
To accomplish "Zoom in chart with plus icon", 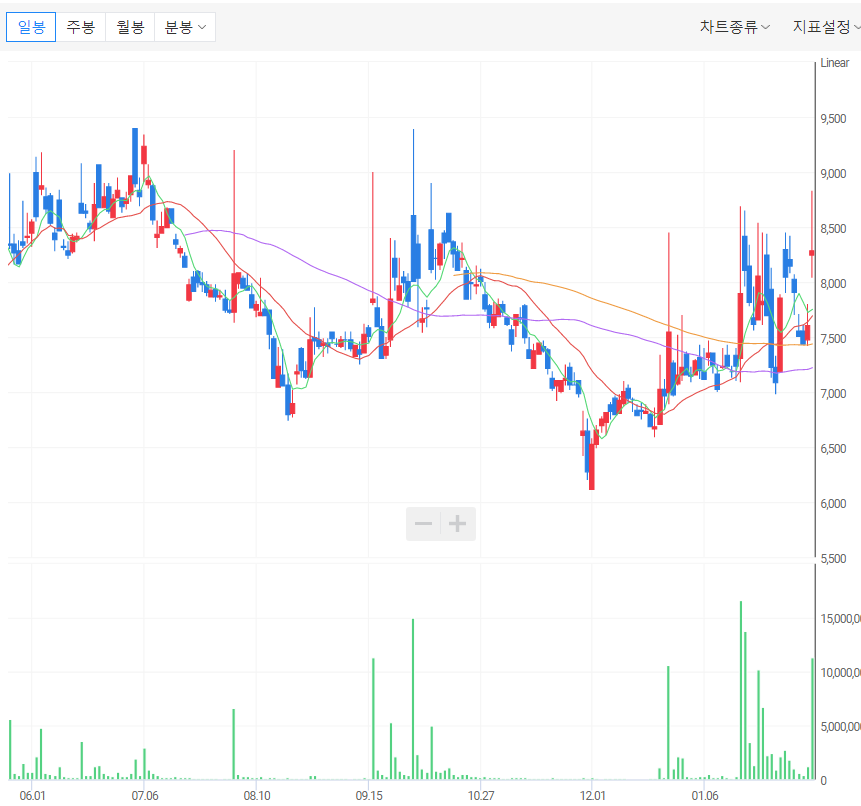I will 457,524.
